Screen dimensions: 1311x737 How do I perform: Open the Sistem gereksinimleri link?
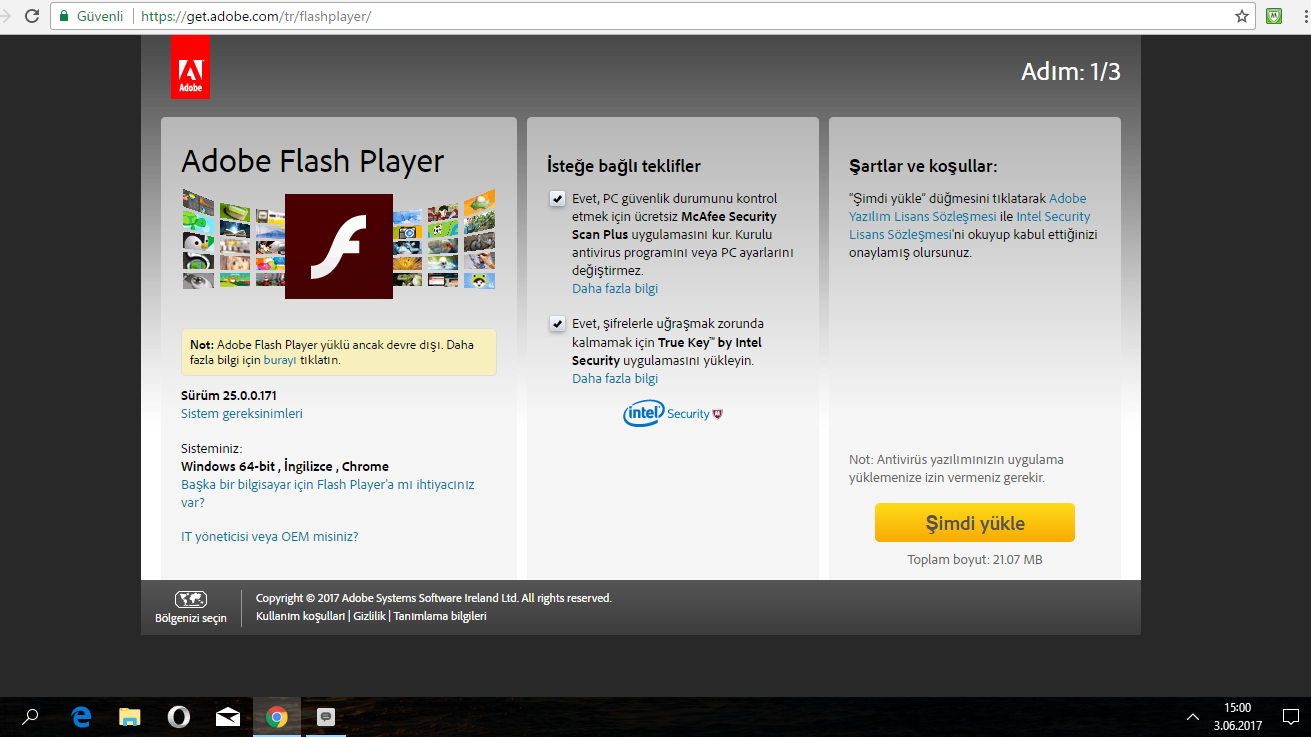click(241, 414)
